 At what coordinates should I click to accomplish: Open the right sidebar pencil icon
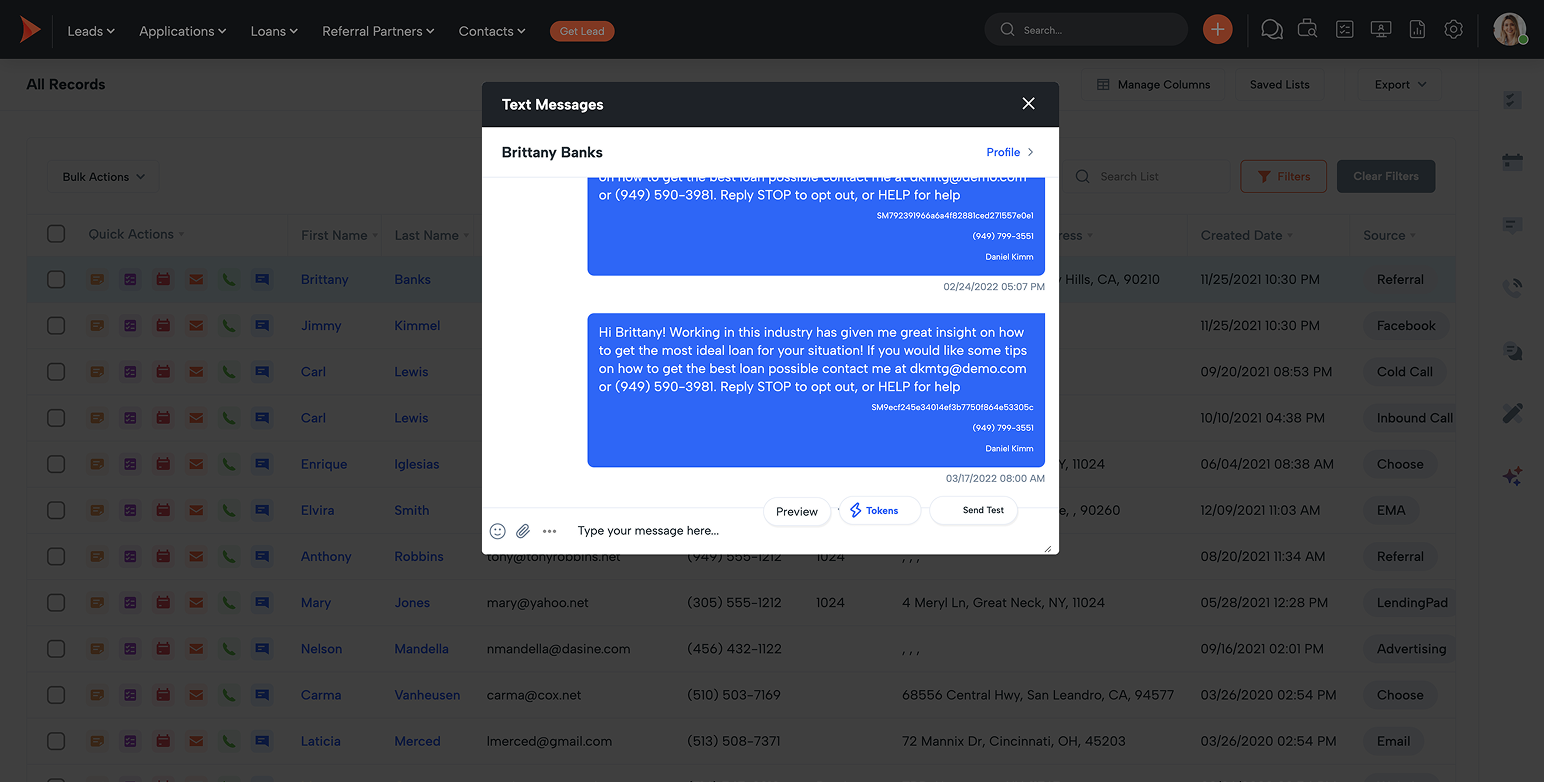(x=1512, y=413)
